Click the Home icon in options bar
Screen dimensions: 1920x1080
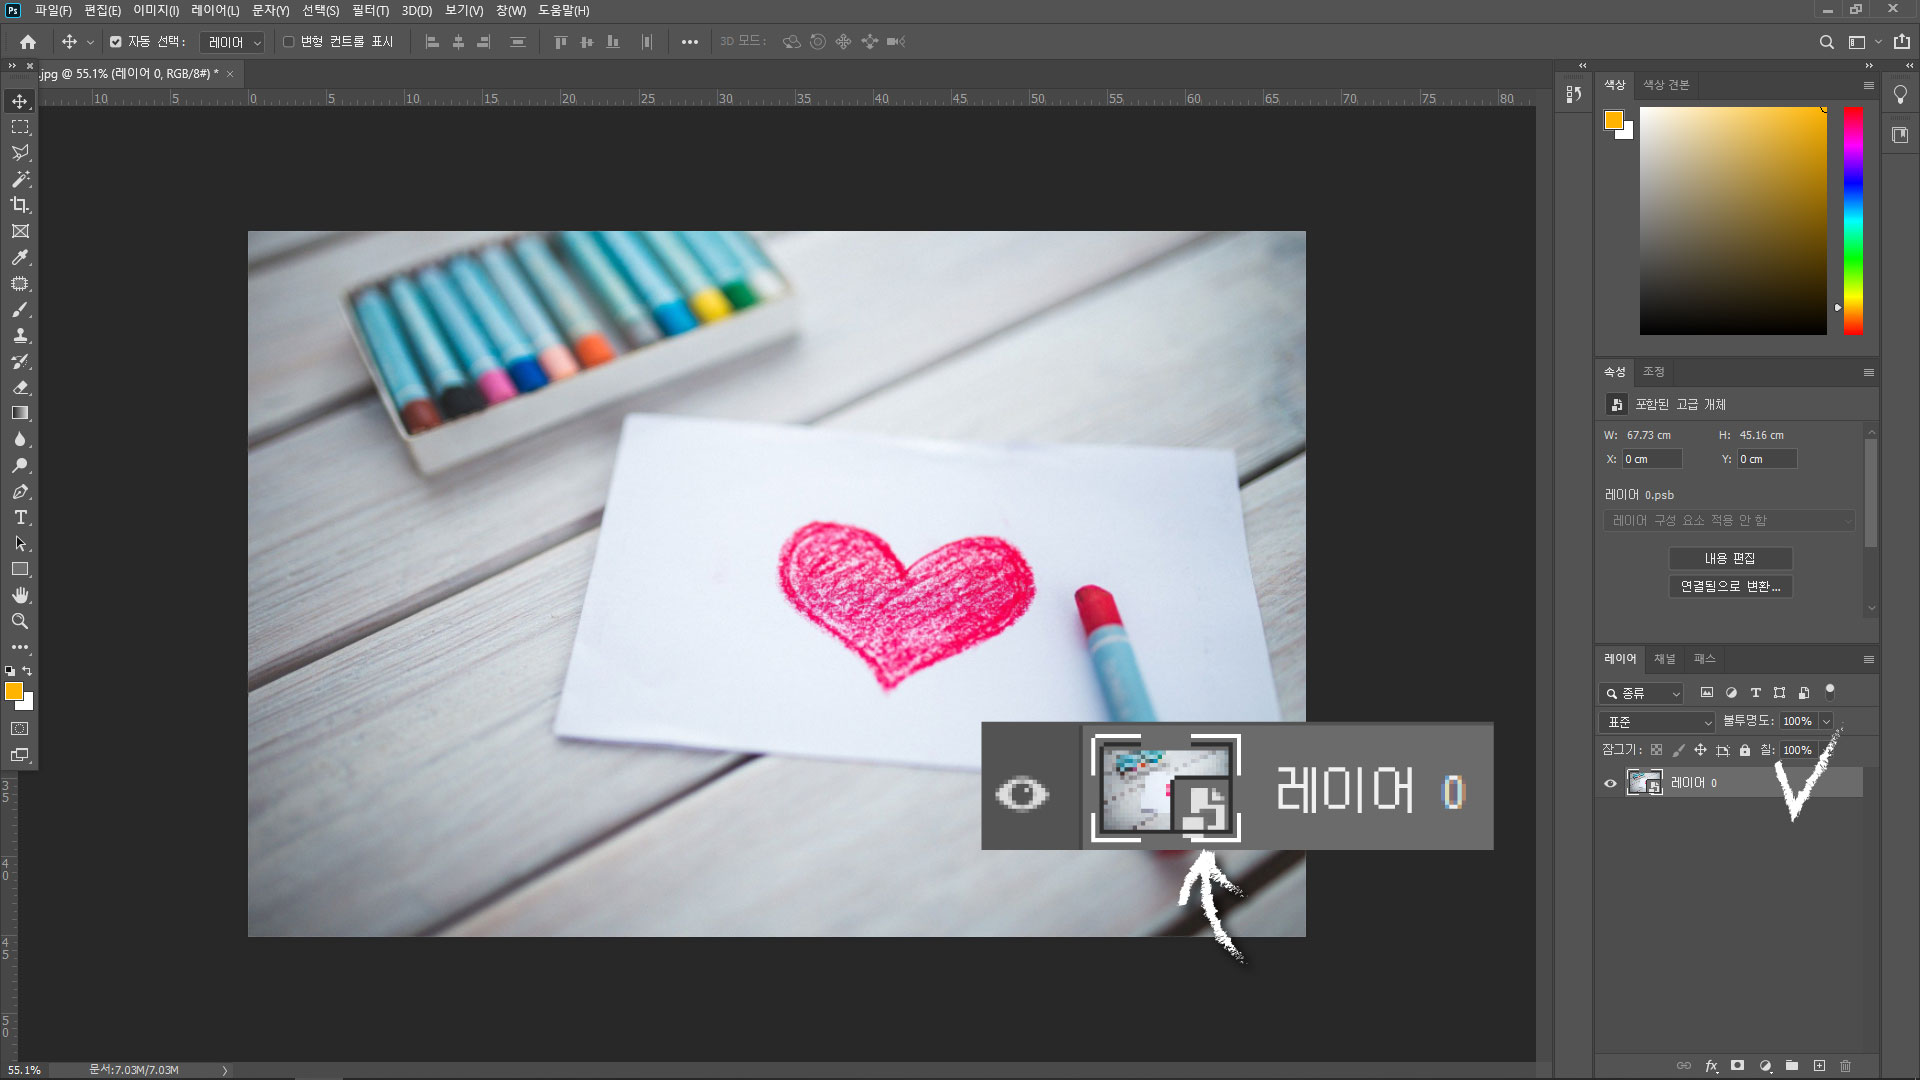point(28,42)
